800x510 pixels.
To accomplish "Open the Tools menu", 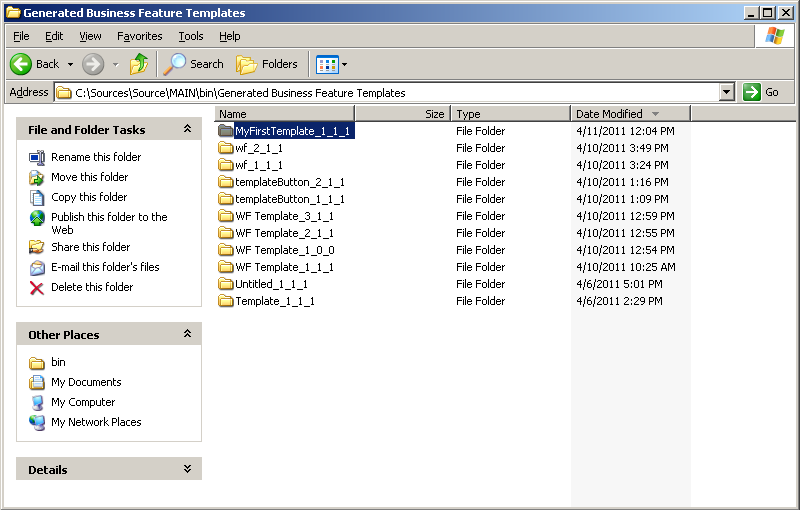I will click(x=191, y=36).
